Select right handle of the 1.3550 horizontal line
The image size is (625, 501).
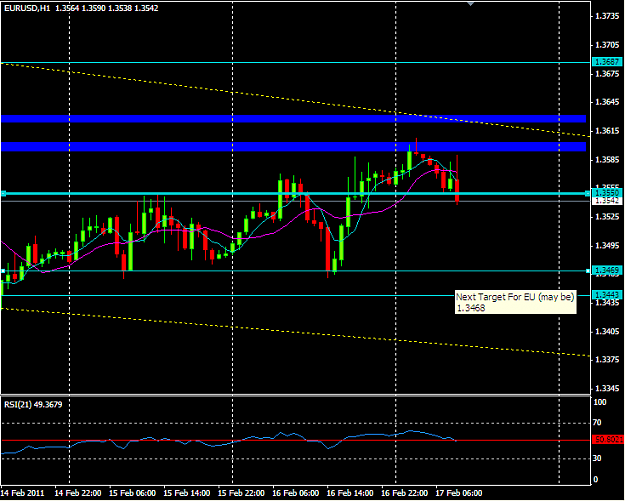point(587,194)
